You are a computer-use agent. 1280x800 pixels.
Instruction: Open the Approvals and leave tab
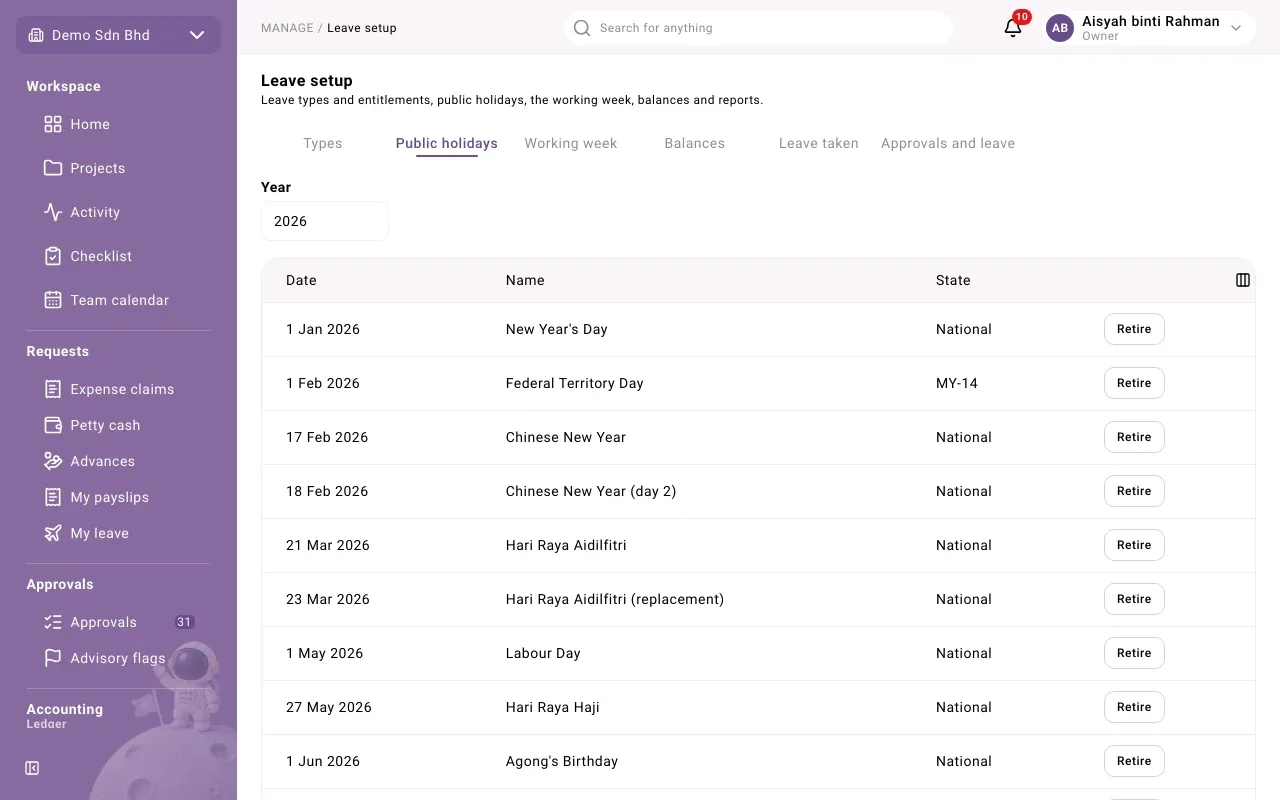(x=948, y=143)
